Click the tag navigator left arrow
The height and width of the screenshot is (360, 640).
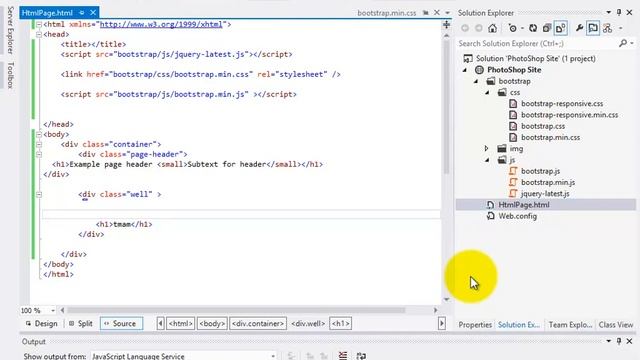click(x=160, y=324)
